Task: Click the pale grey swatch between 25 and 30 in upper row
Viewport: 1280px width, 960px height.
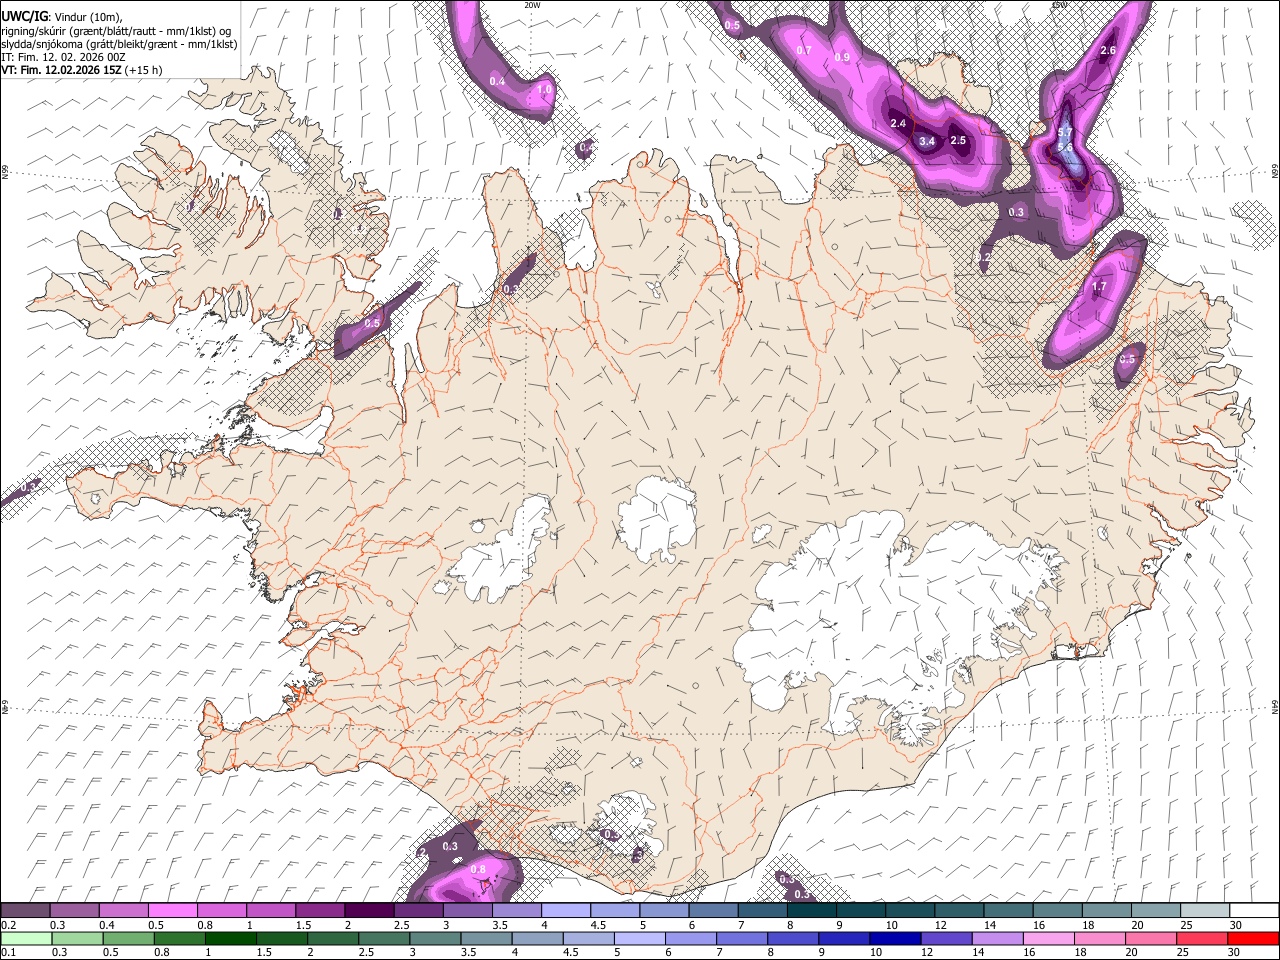Action: click(x=1205, y=910)
